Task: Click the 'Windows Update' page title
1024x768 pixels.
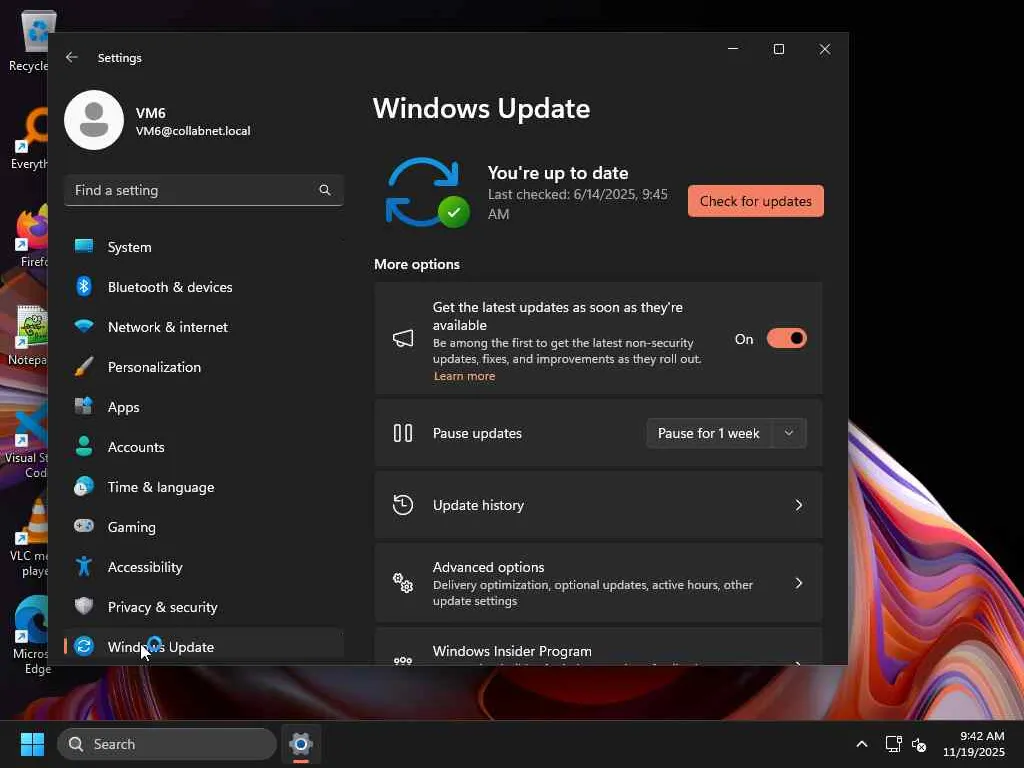Action: pos(481,108)
